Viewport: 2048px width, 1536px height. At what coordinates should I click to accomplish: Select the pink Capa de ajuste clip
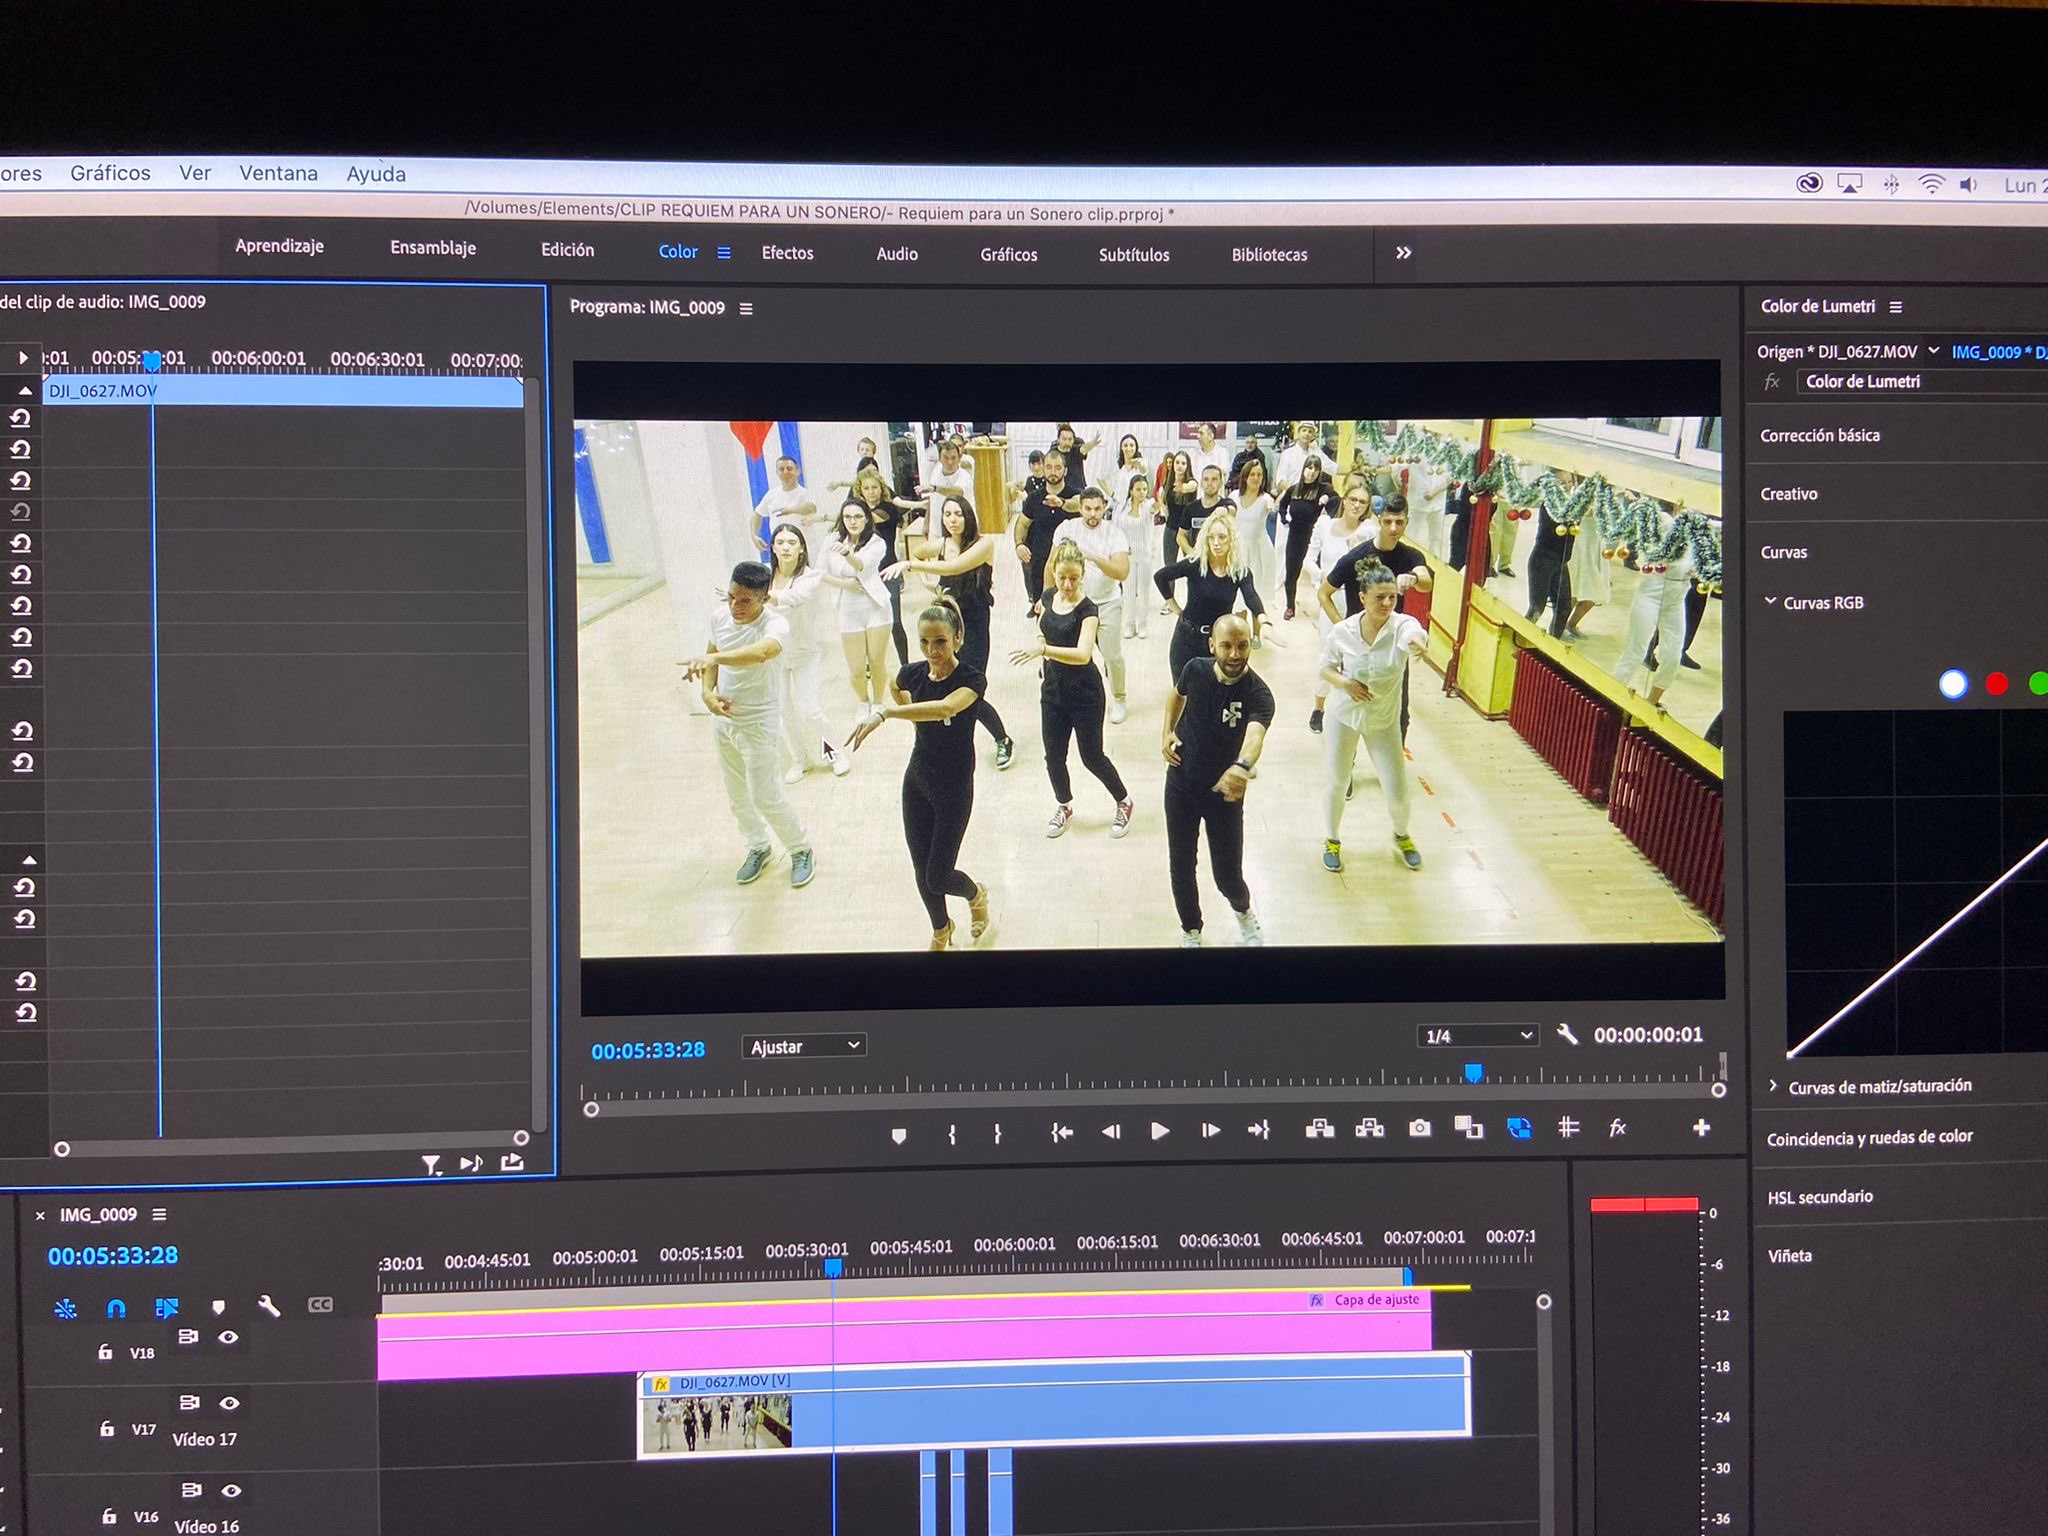[904, 1335]
